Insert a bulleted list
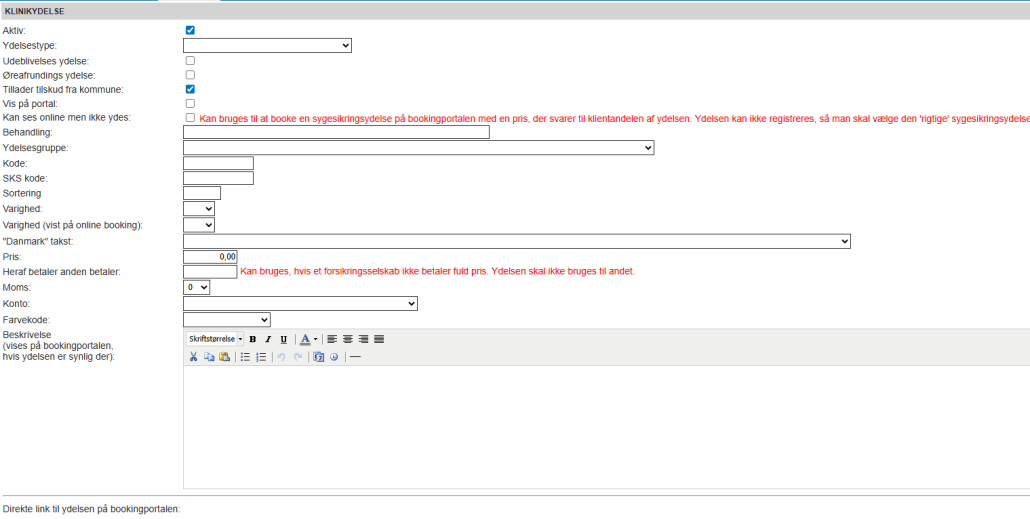The image size is (1030, 519). point(245,356)
